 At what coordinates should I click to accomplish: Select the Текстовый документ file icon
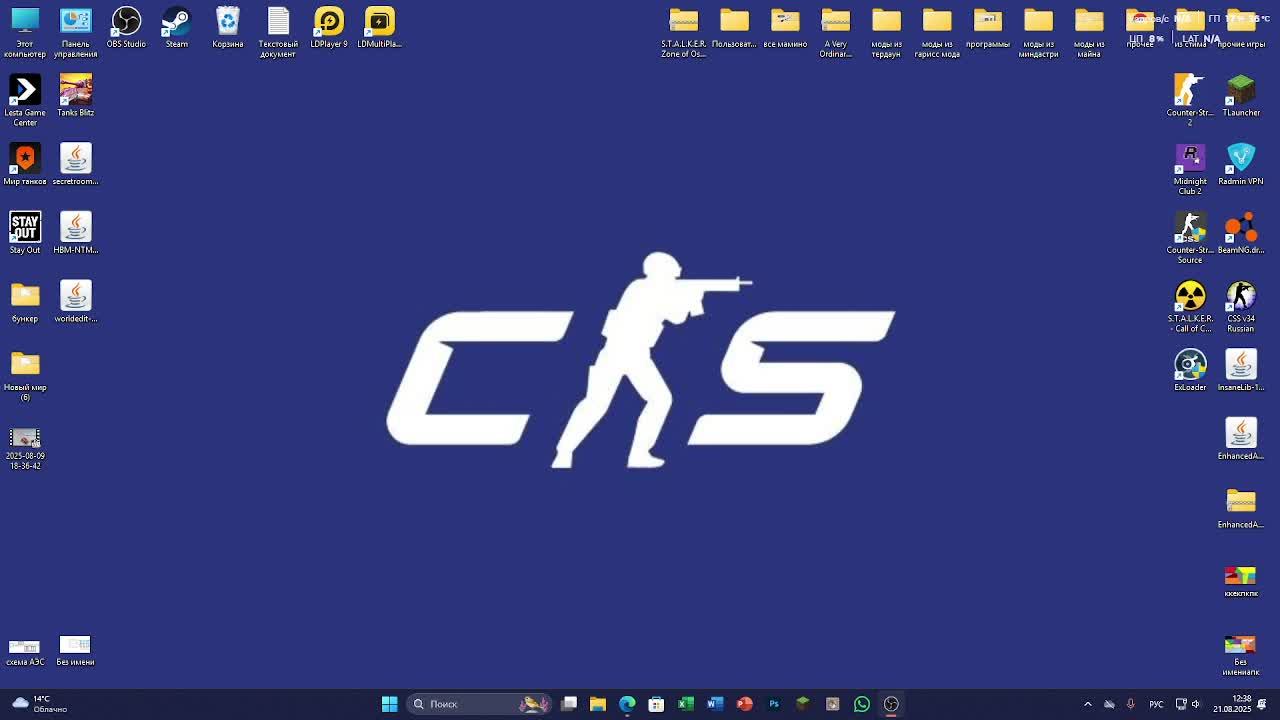coord(278,32)
